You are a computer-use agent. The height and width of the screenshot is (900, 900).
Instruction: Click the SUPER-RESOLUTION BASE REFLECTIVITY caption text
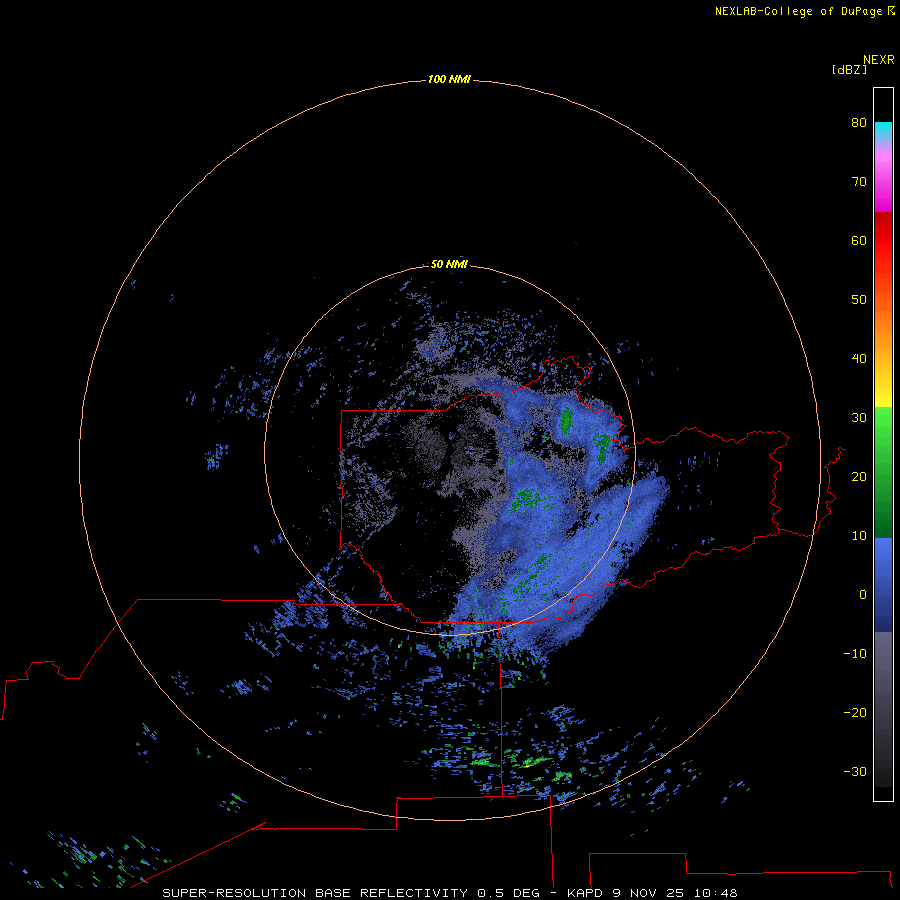point(315,893)
